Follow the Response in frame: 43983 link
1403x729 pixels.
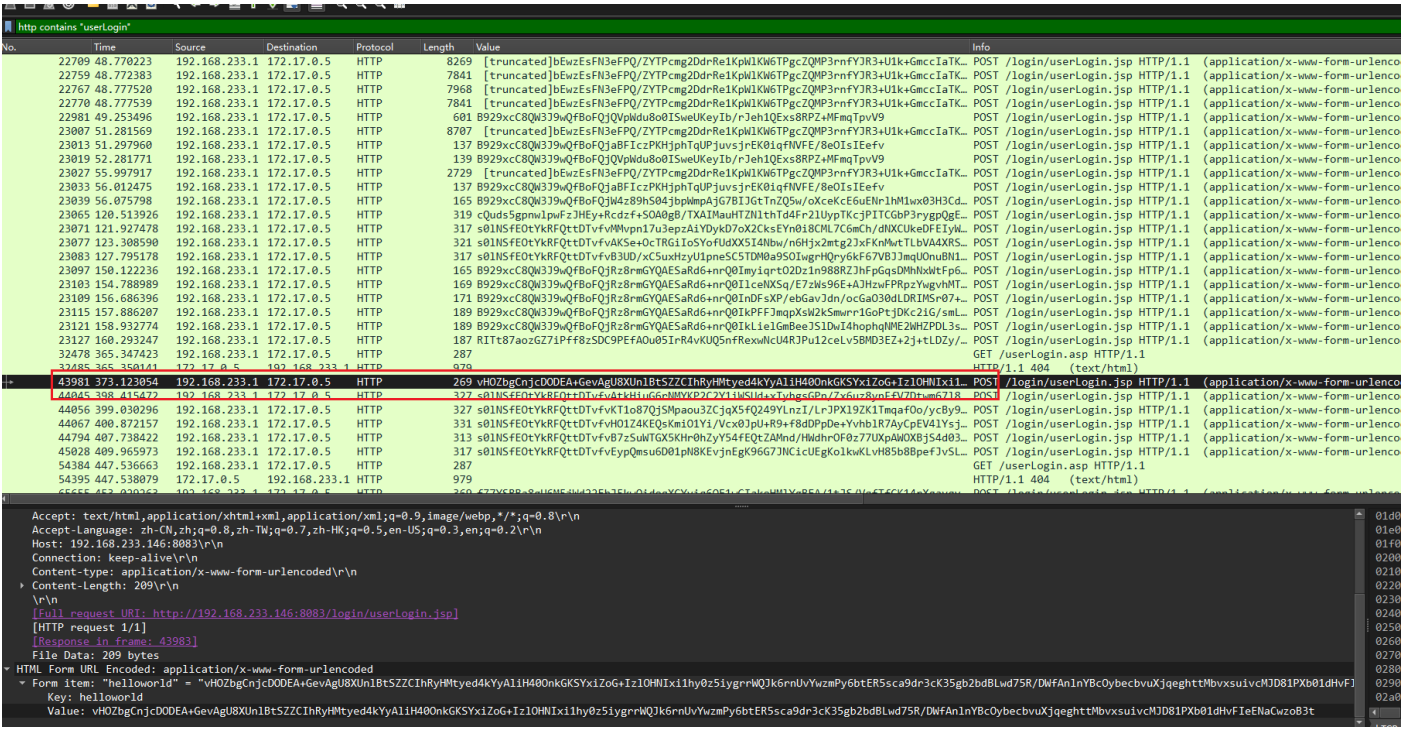tap(114, 641)
